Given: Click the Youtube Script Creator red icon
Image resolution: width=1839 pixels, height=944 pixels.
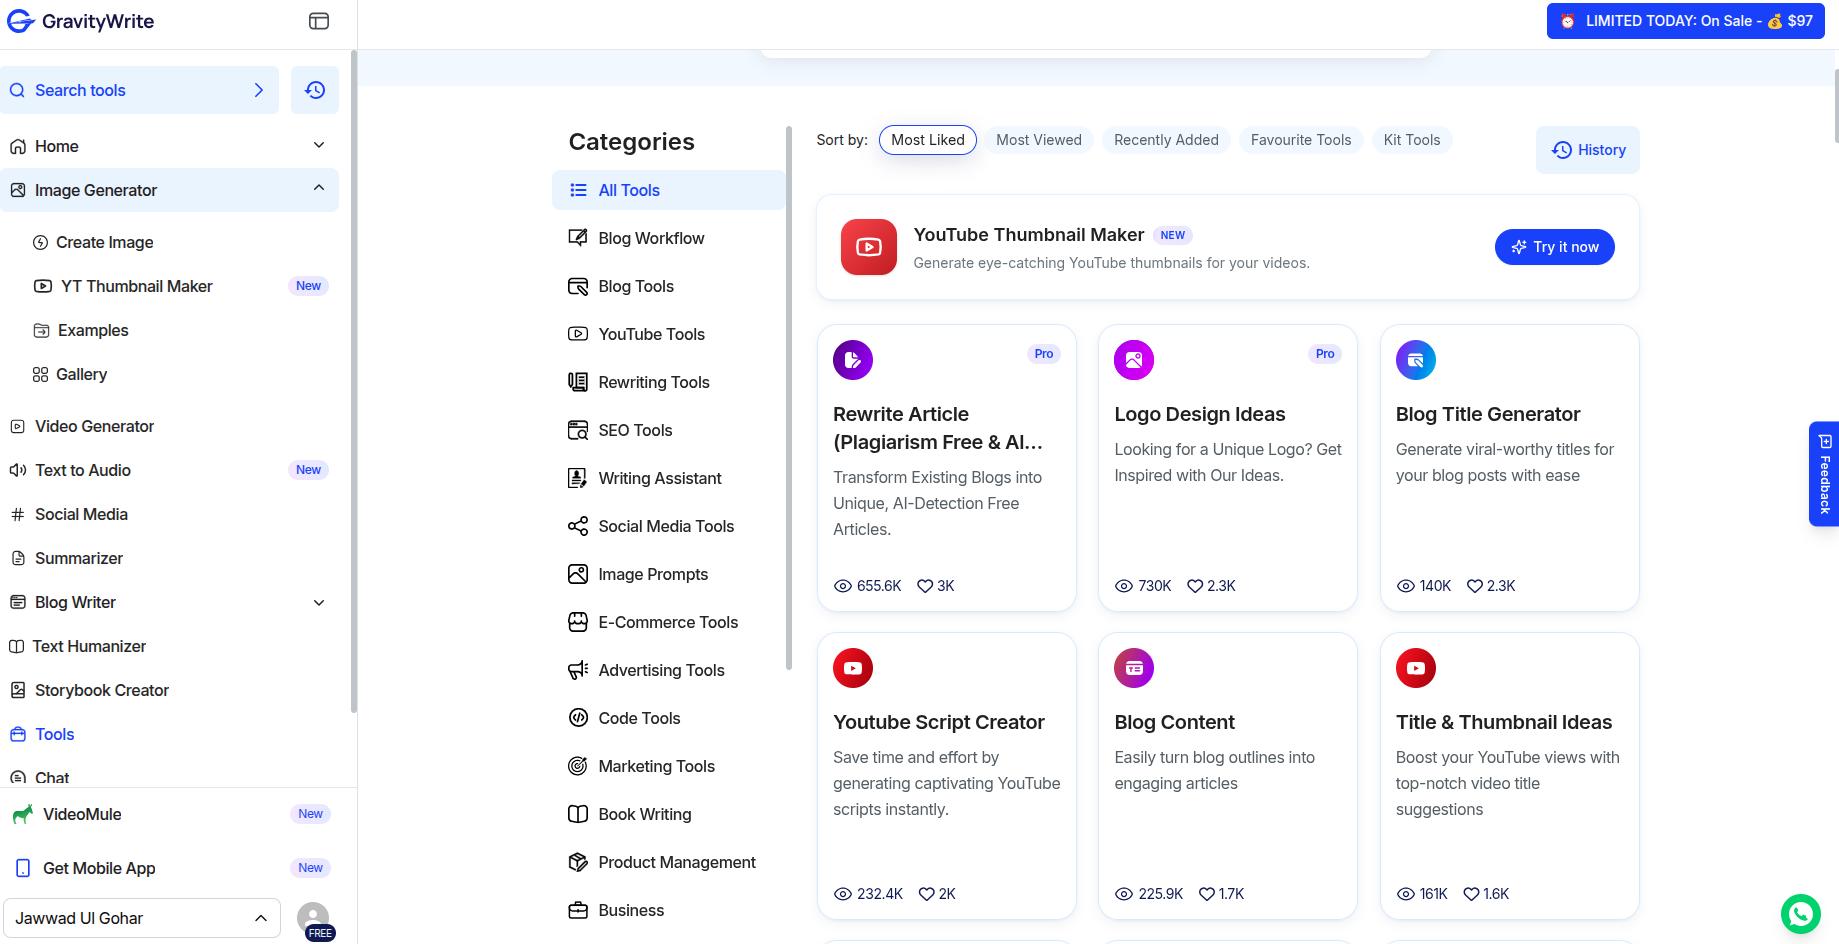Looking at the screenshot, I should (853, 668).
